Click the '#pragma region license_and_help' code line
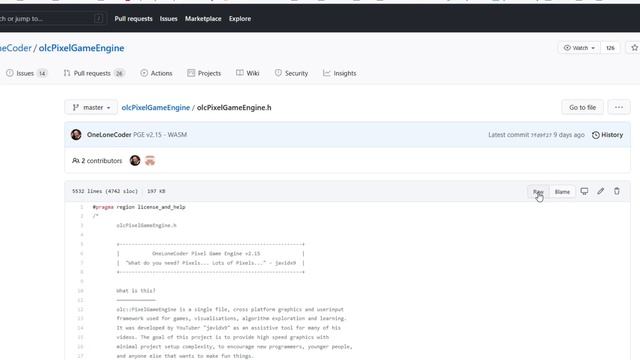Screen dimensions: 640x360 139,207
